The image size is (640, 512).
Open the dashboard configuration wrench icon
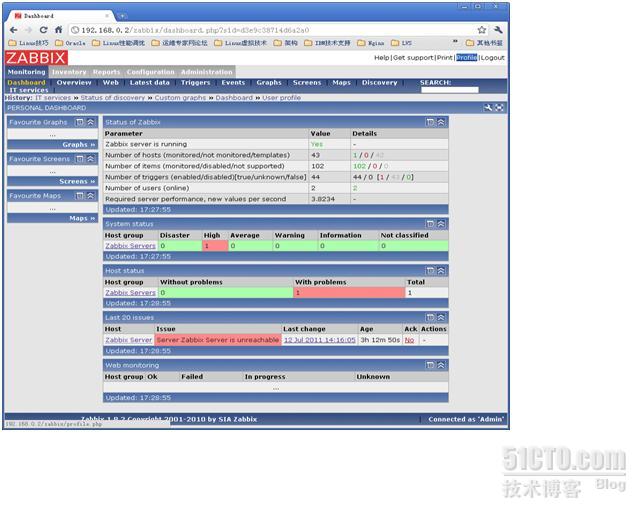point(488,108)
